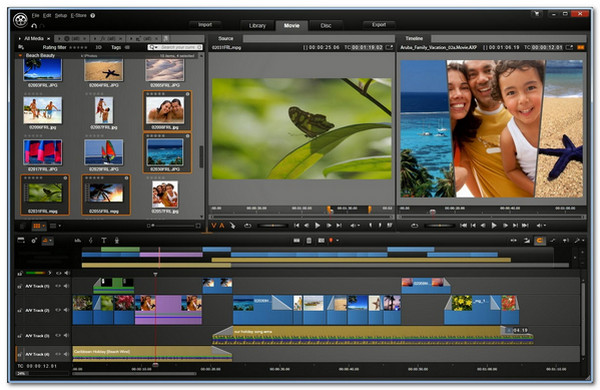Click the Export button

click(379, 24)
